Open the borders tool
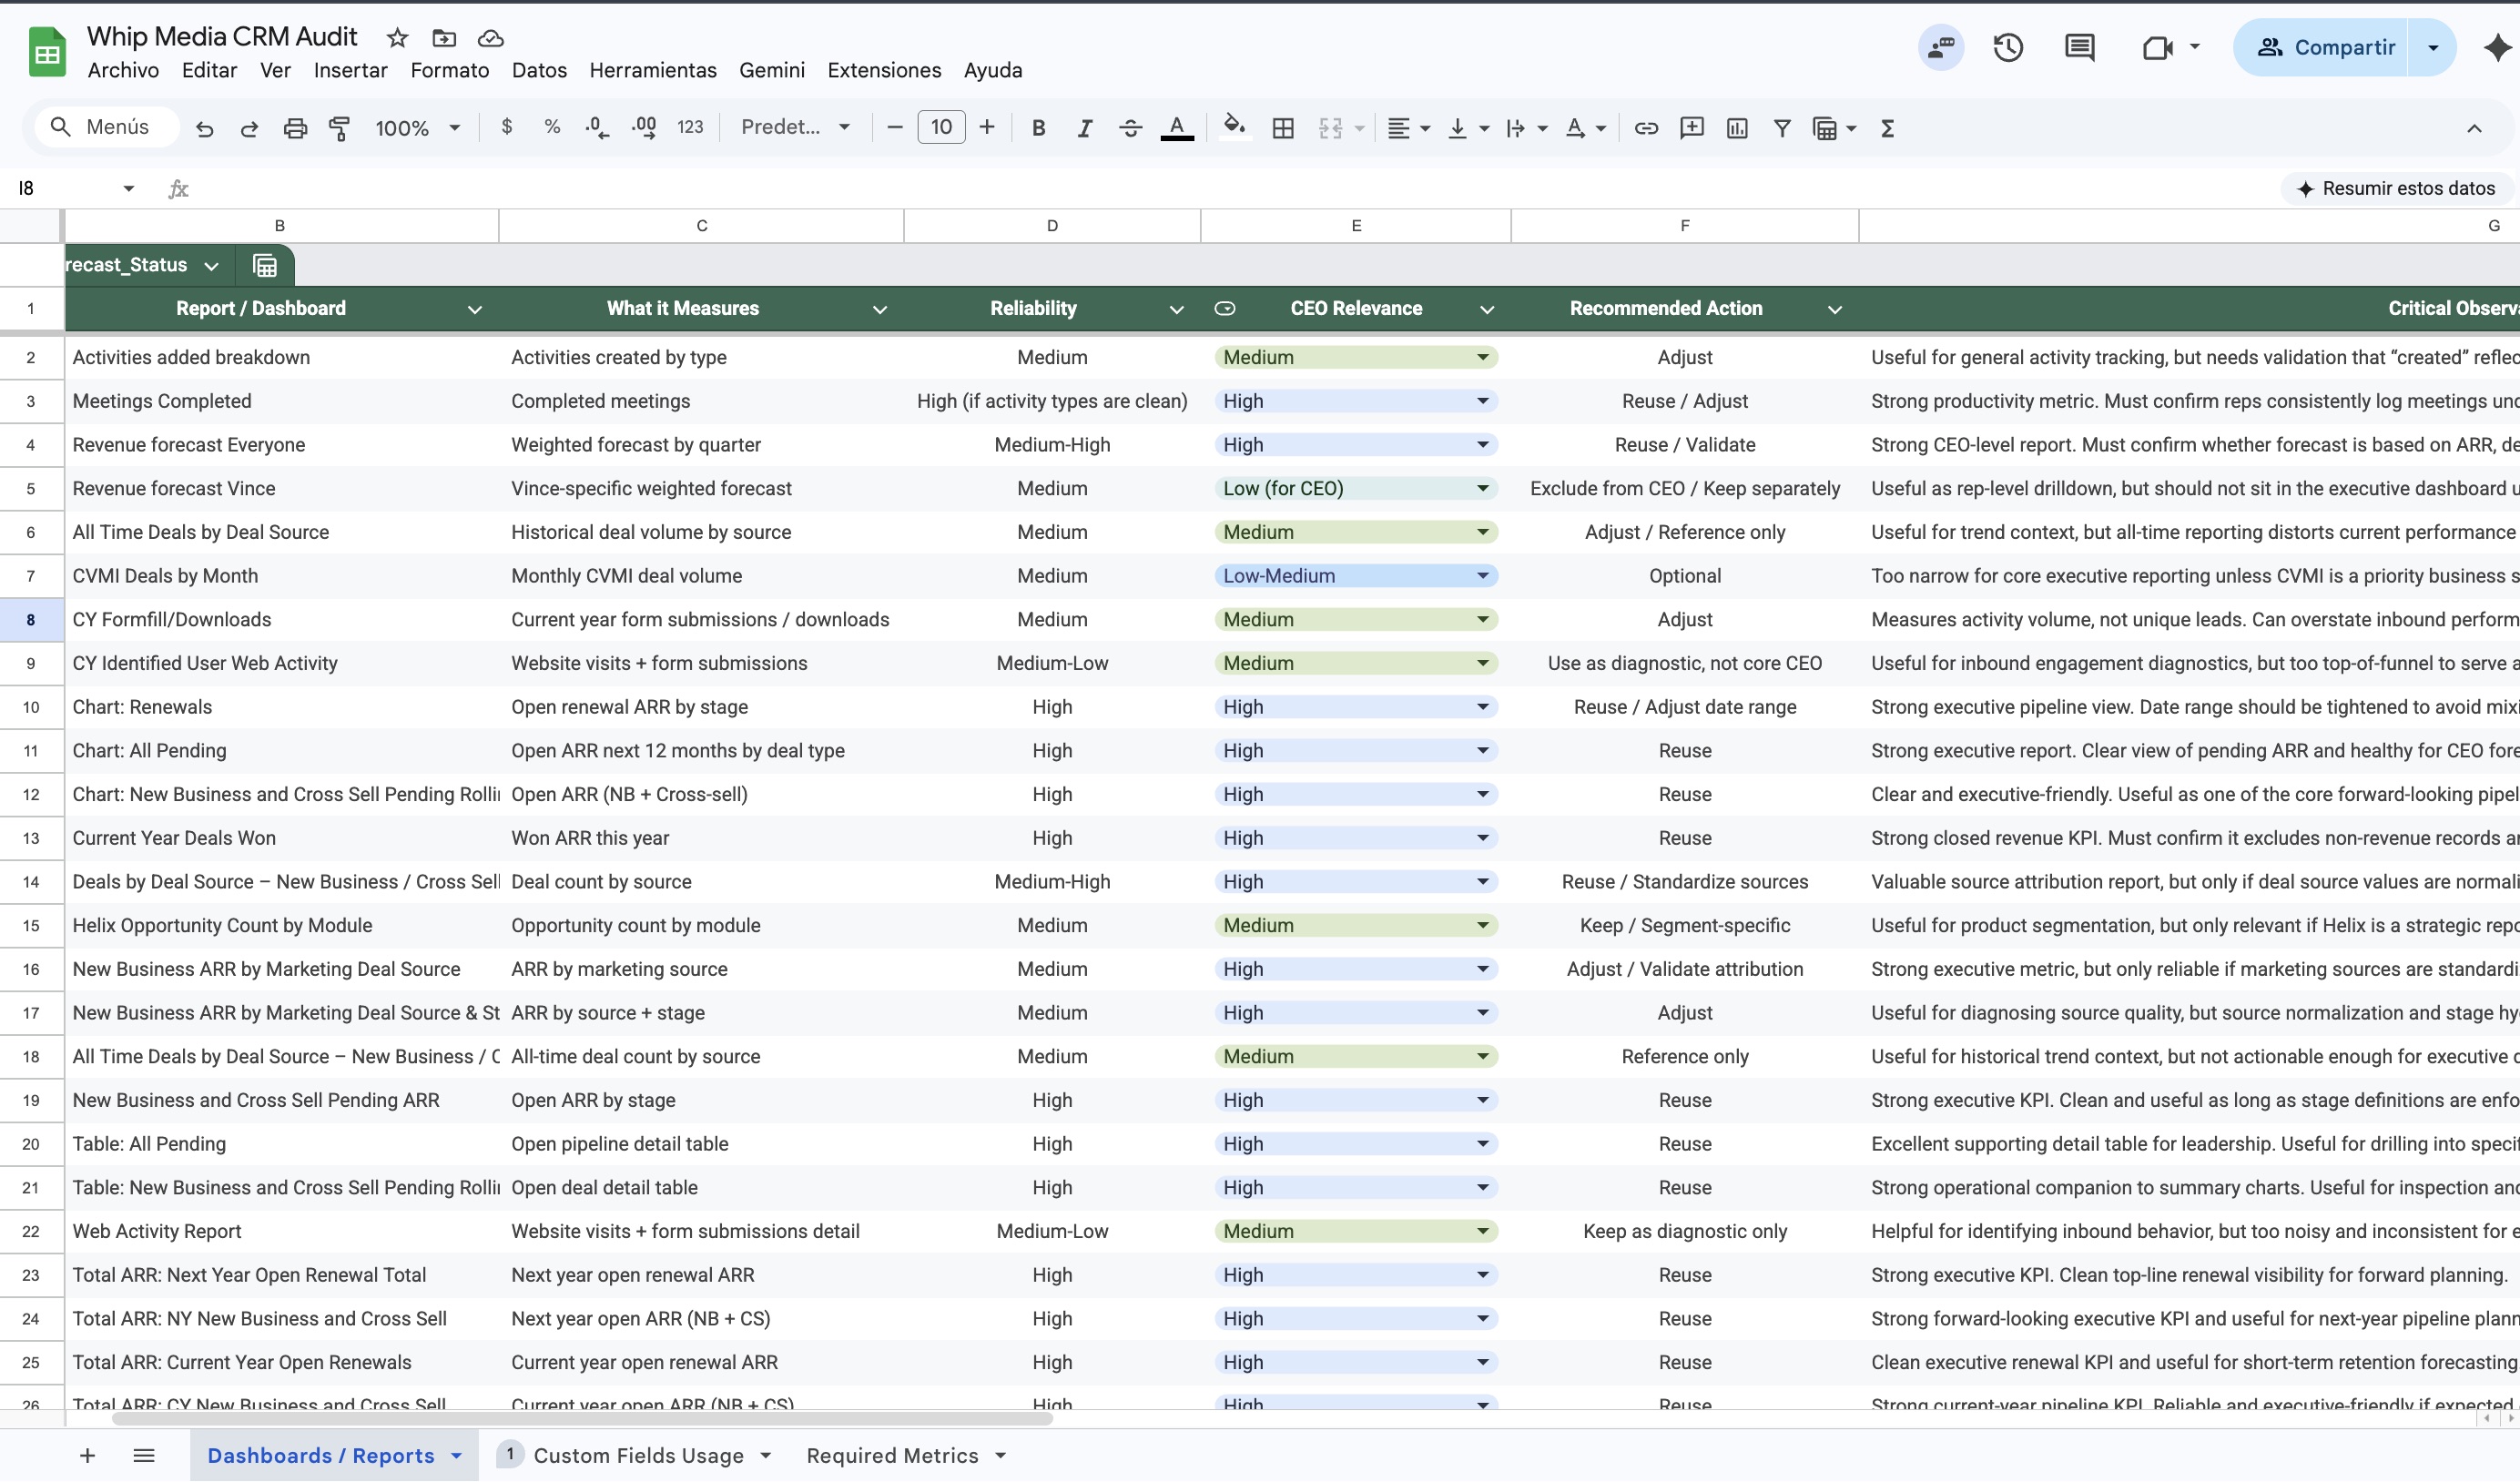This screenshot has height=1482, width=2520. coord(1283,128)
